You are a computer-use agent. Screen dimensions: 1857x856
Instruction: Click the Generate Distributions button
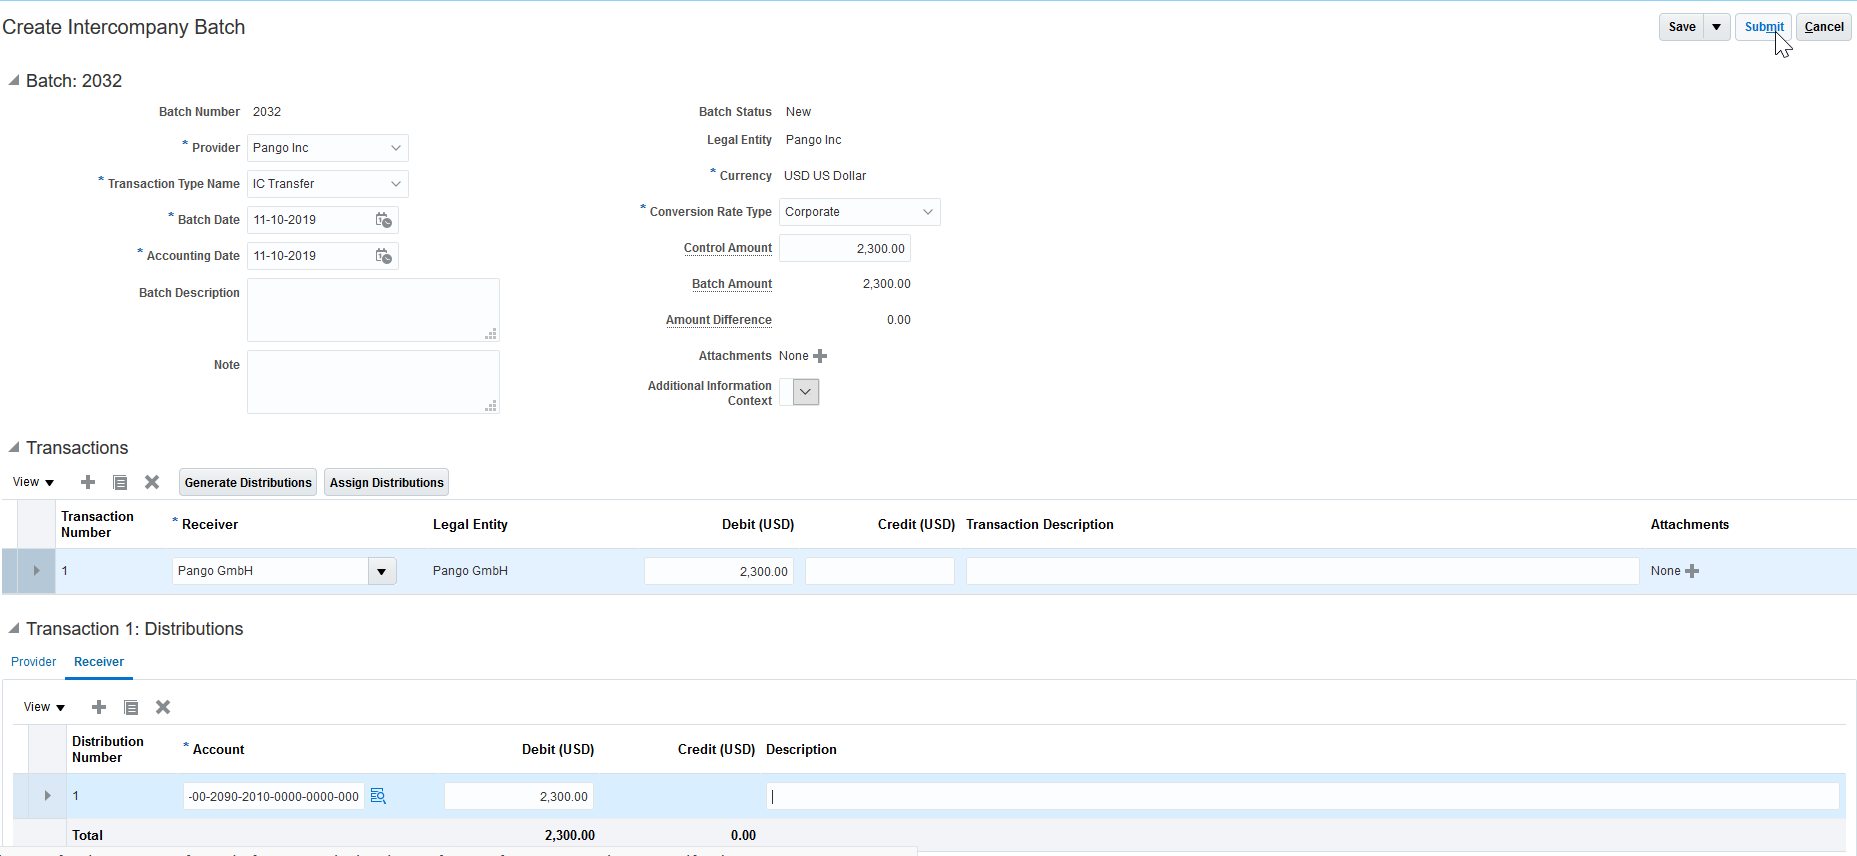248,482
